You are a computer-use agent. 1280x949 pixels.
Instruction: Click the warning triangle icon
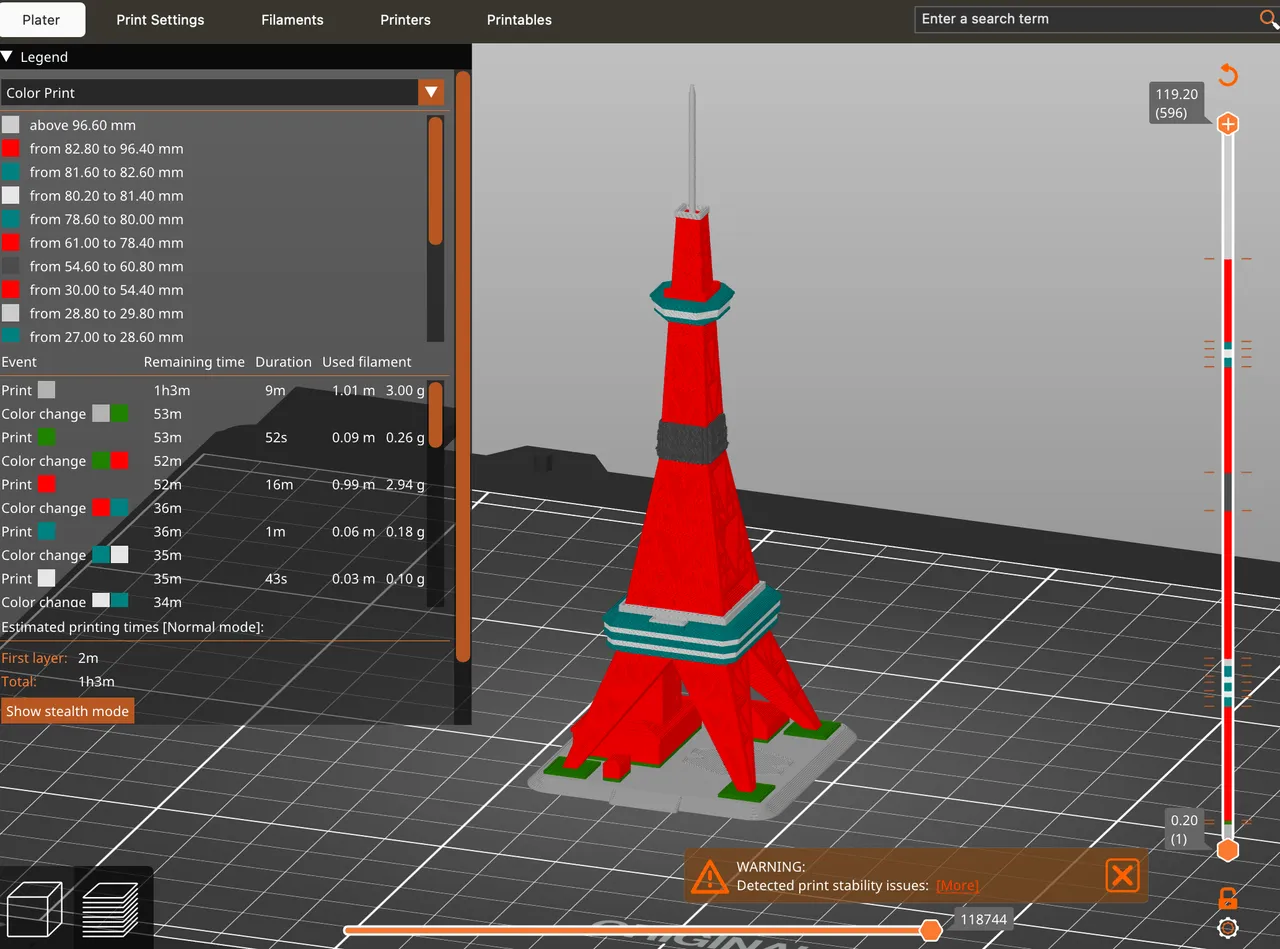click(x=709, y=876)
